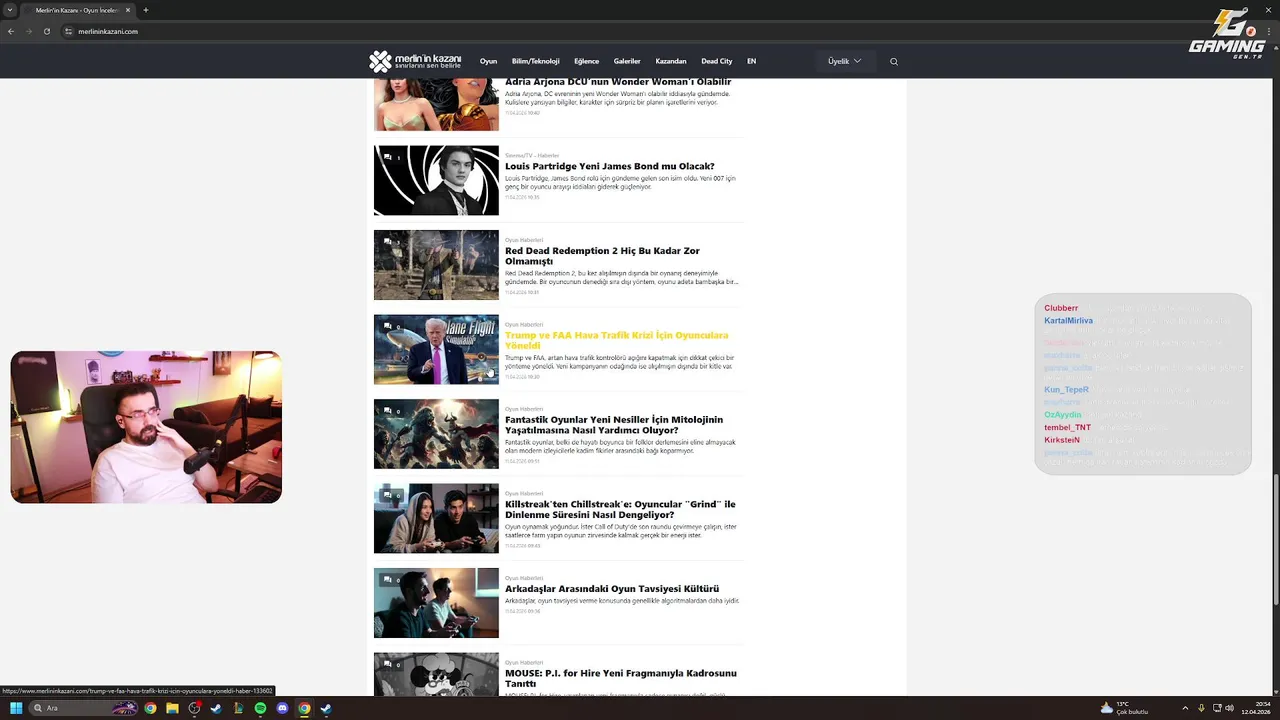Click the browser forward arrow
Viewport: 1280px width, 720px height.
[x=28, y=31]
